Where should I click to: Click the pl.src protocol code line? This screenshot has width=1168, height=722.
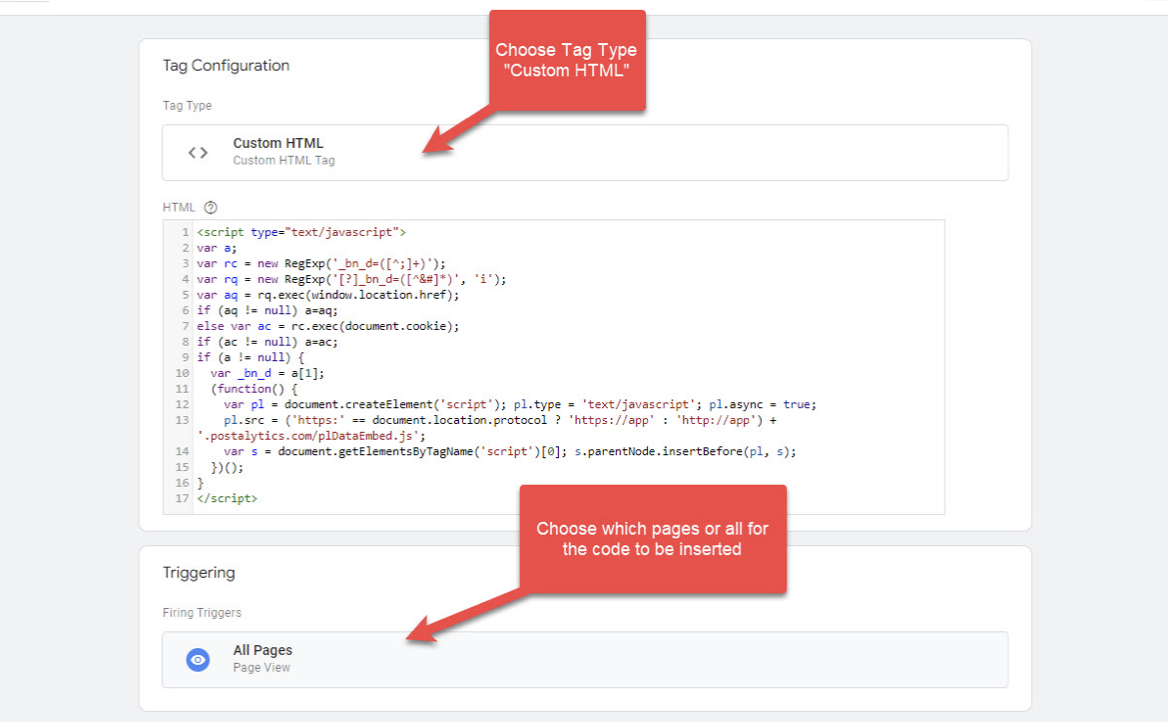[x=500, y=420]
